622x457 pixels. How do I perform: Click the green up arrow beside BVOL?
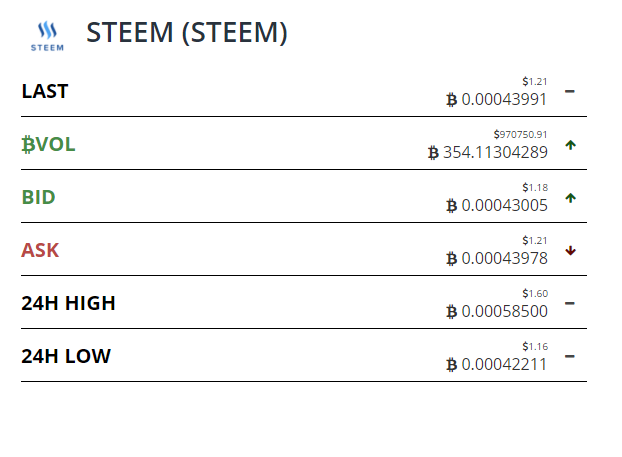[x=570, y=145]
